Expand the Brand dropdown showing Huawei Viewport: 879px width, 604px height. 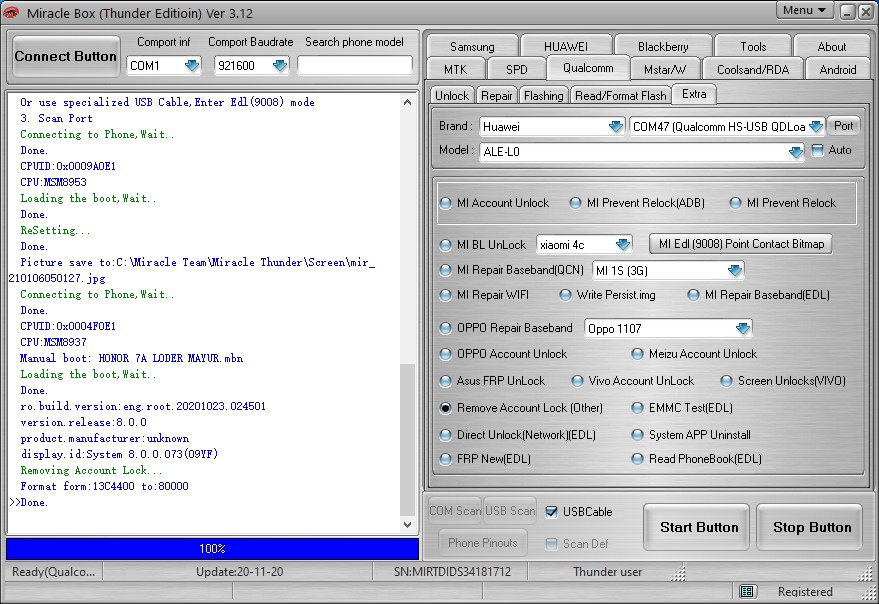tap(616, 127)
